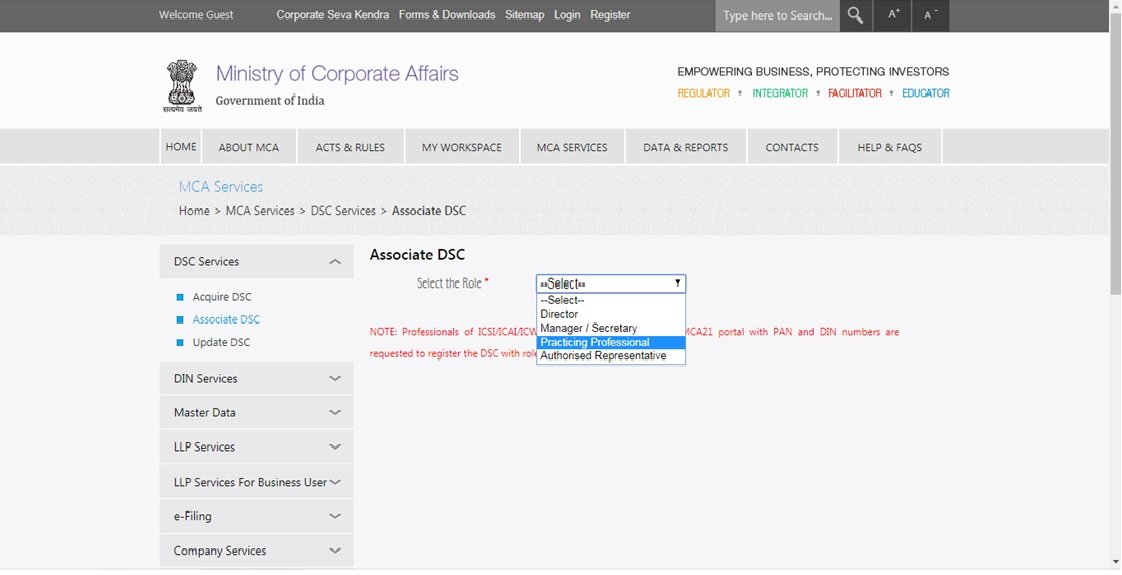This screenshot has width=1122, height=575.
Task: Open Corporate Seva Kendra link
Action: [333, 14]
